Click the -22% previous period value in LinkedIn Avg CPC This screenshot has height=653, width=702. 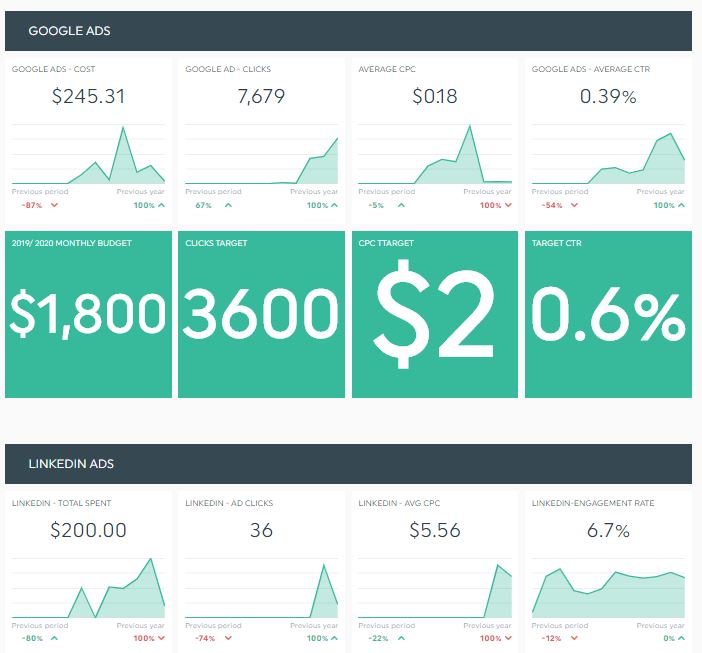click(x=378, y=639)
